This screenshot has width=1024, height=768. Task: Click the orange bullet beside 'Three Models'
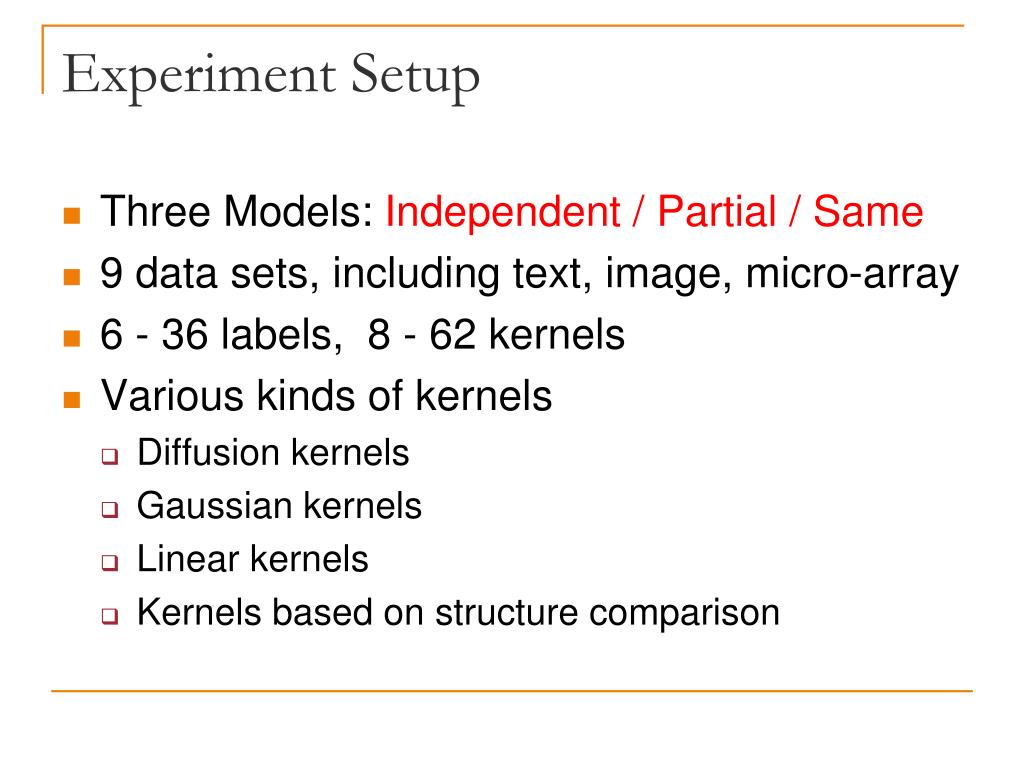coord(72,216)
